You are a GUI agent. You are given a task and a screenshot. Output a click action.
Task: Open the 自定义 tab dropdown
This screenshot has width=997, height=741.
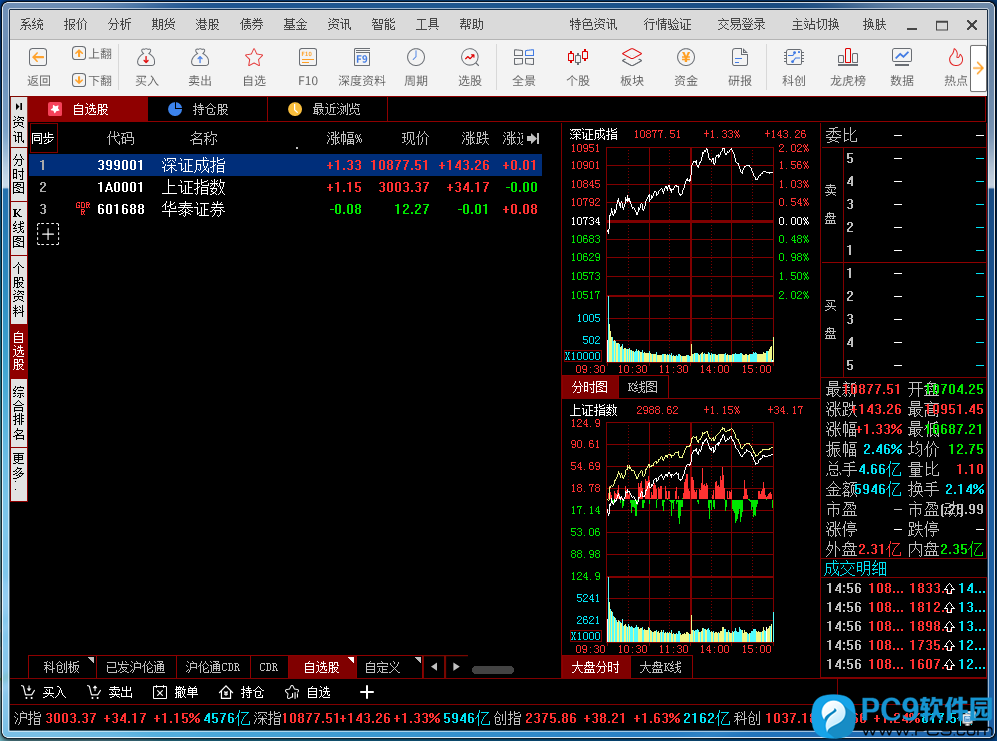(x=418, y=660)
